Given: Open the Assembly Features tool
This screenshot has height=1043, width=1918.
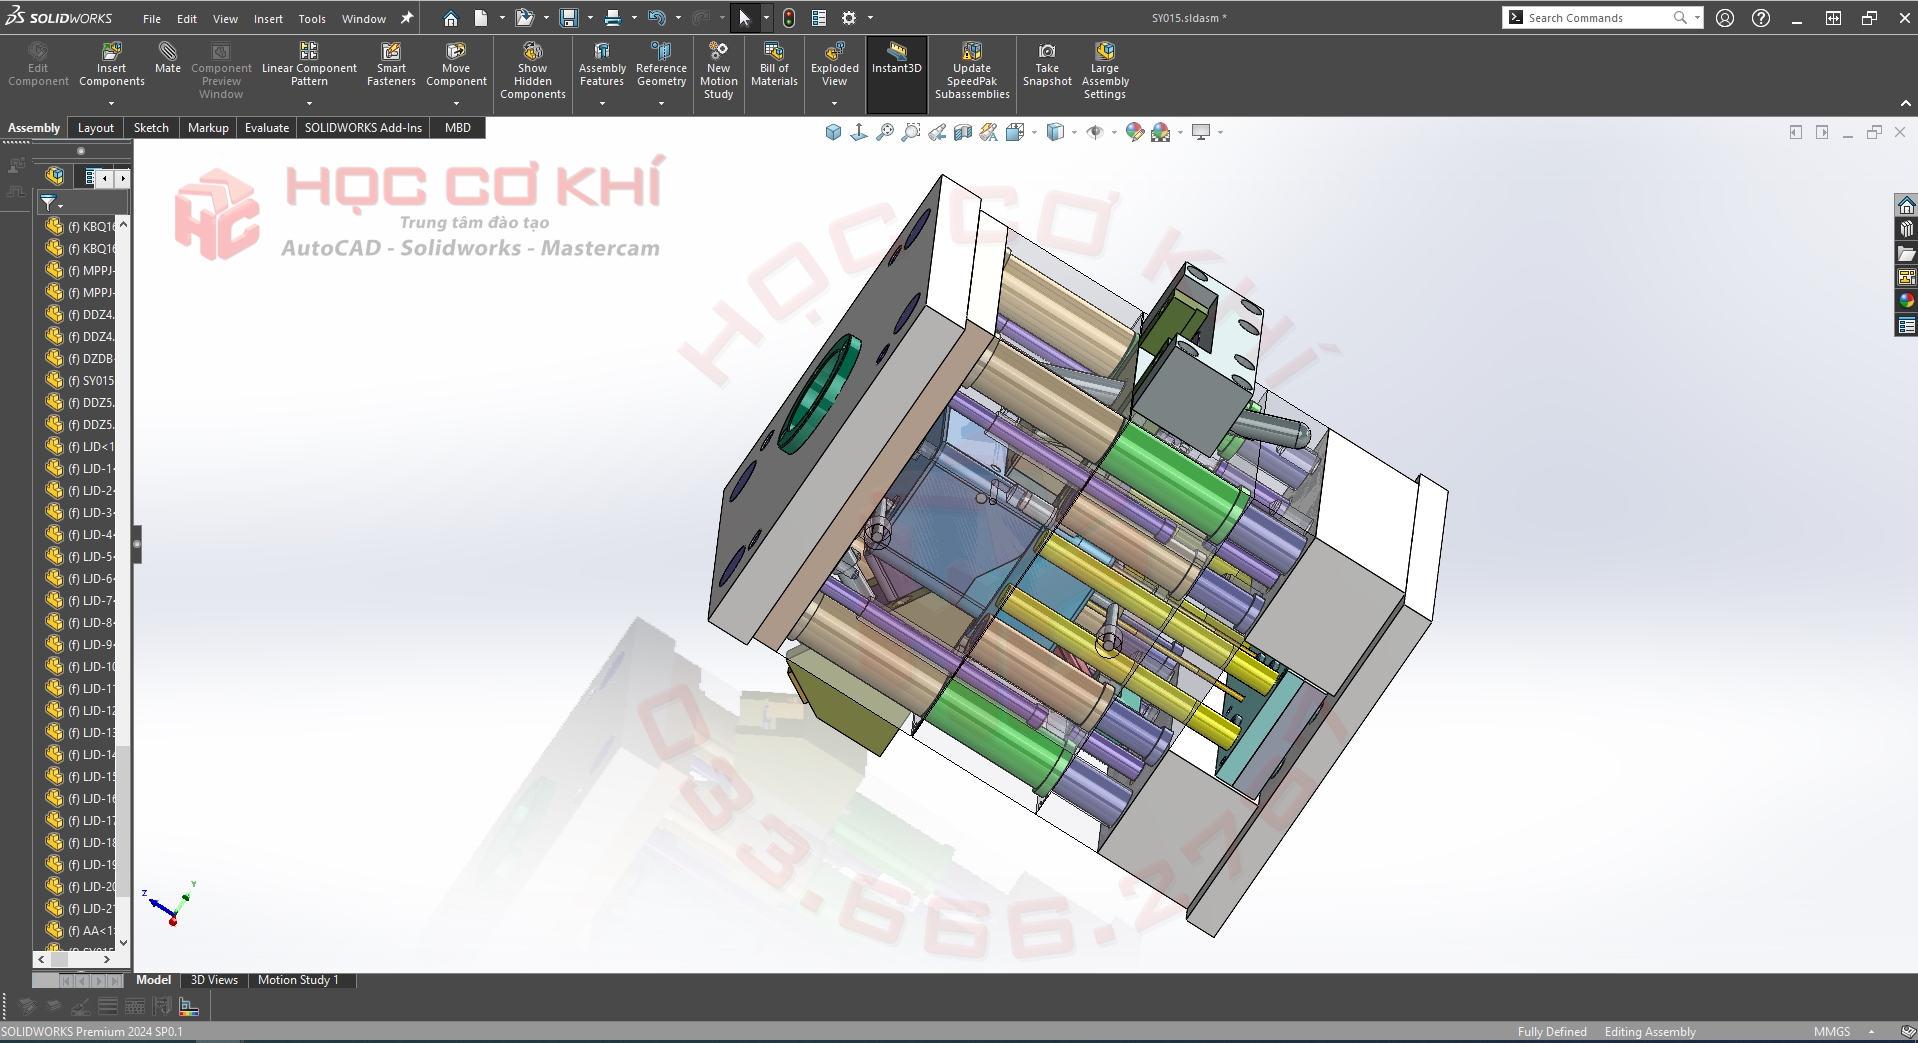Looking at the screenshot, I should click(x=602, y=65).
